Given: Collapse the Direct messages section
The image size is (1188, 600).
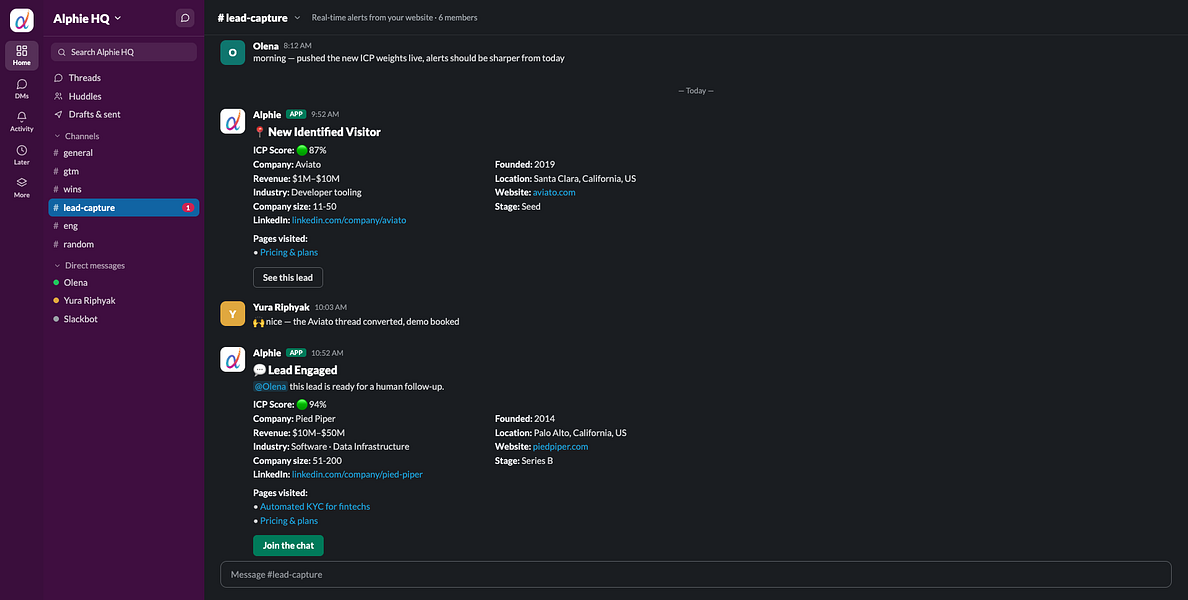Looking at the screenshot, I should click(89, 266).
